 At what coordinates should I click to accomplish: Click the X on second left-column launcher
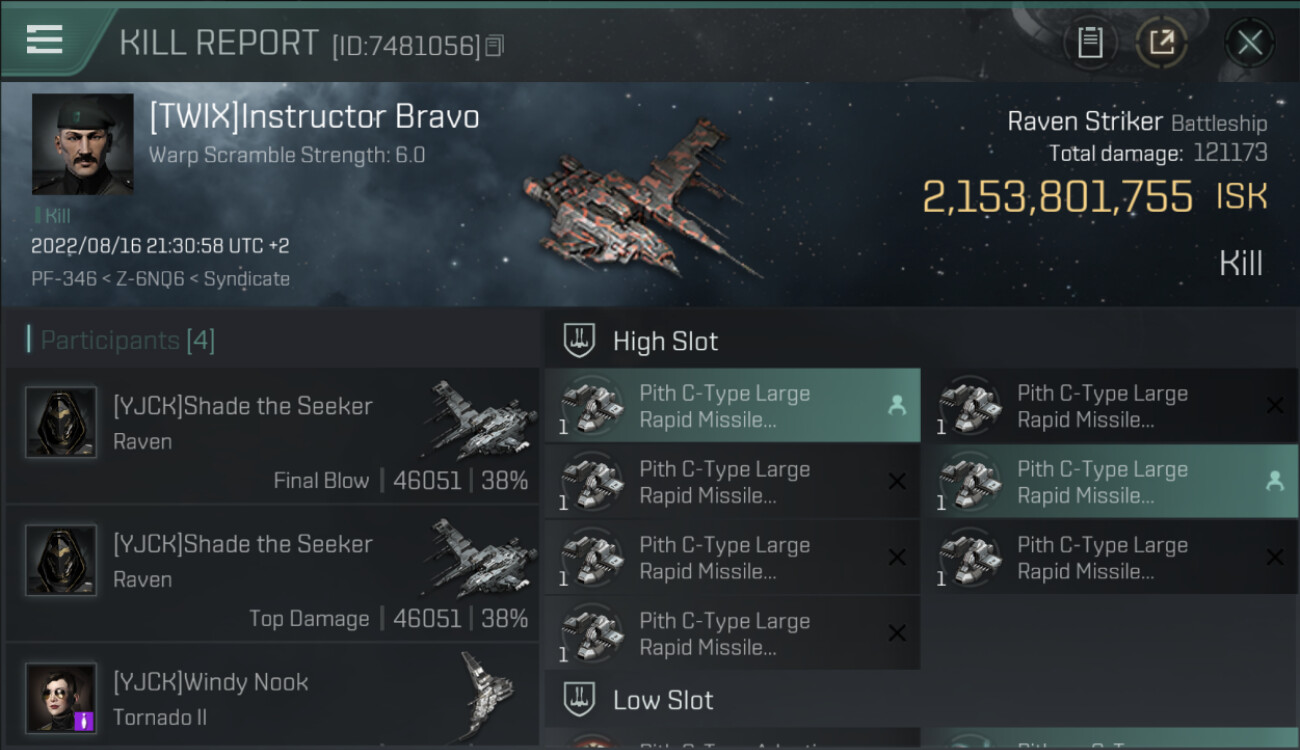click(897, 482)
